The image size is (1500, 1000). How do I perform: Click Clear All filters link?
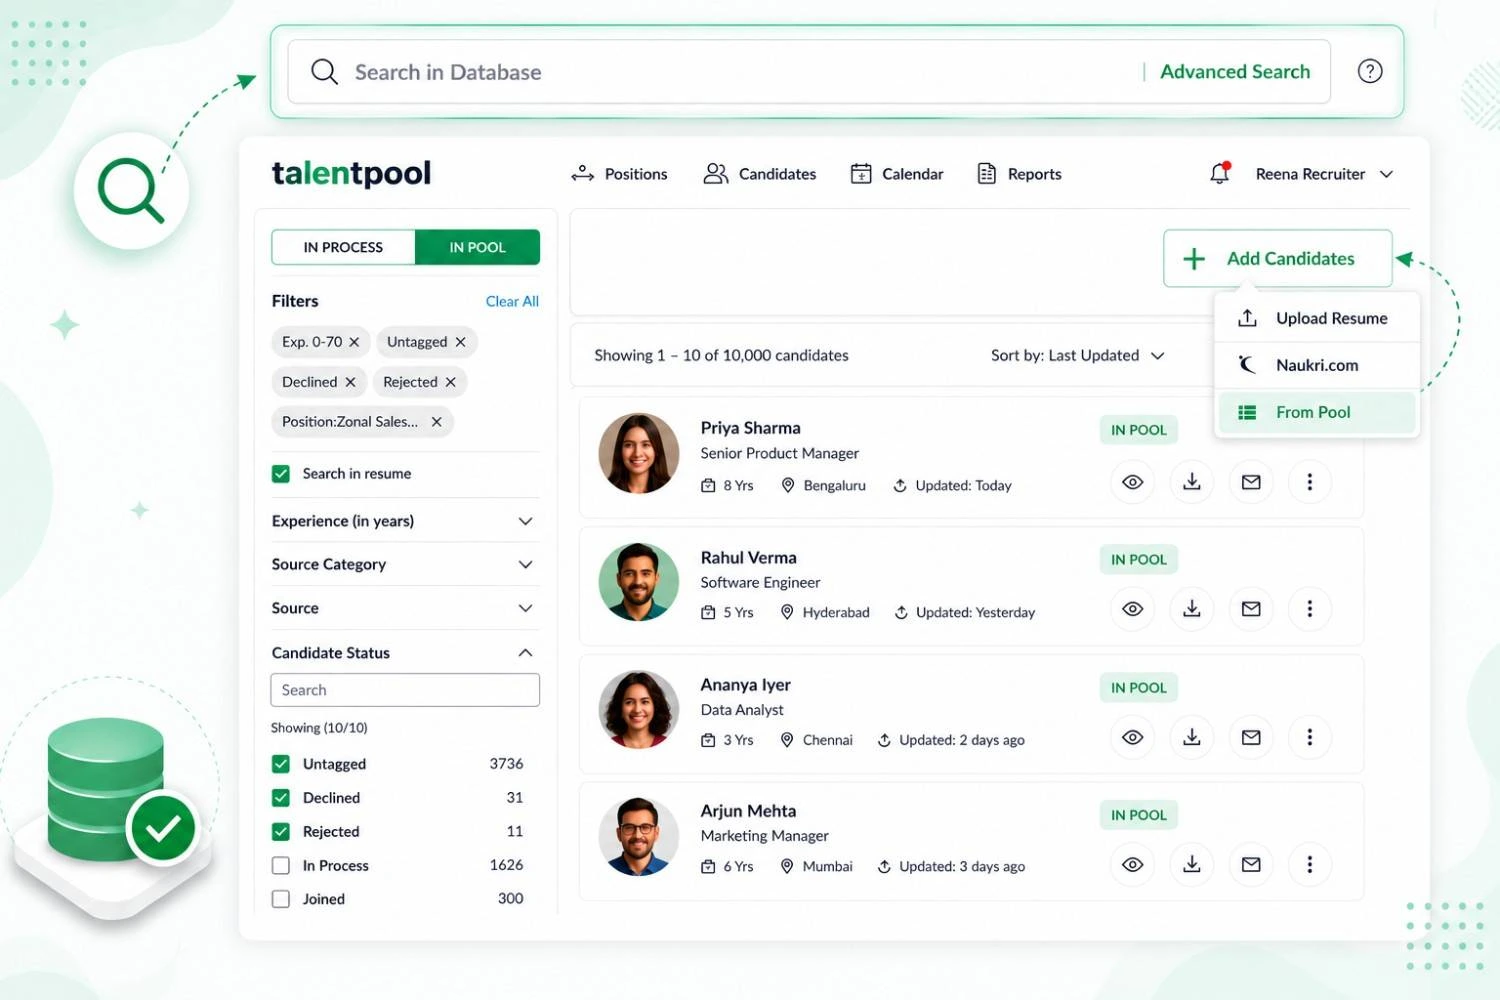pos(512,301)
